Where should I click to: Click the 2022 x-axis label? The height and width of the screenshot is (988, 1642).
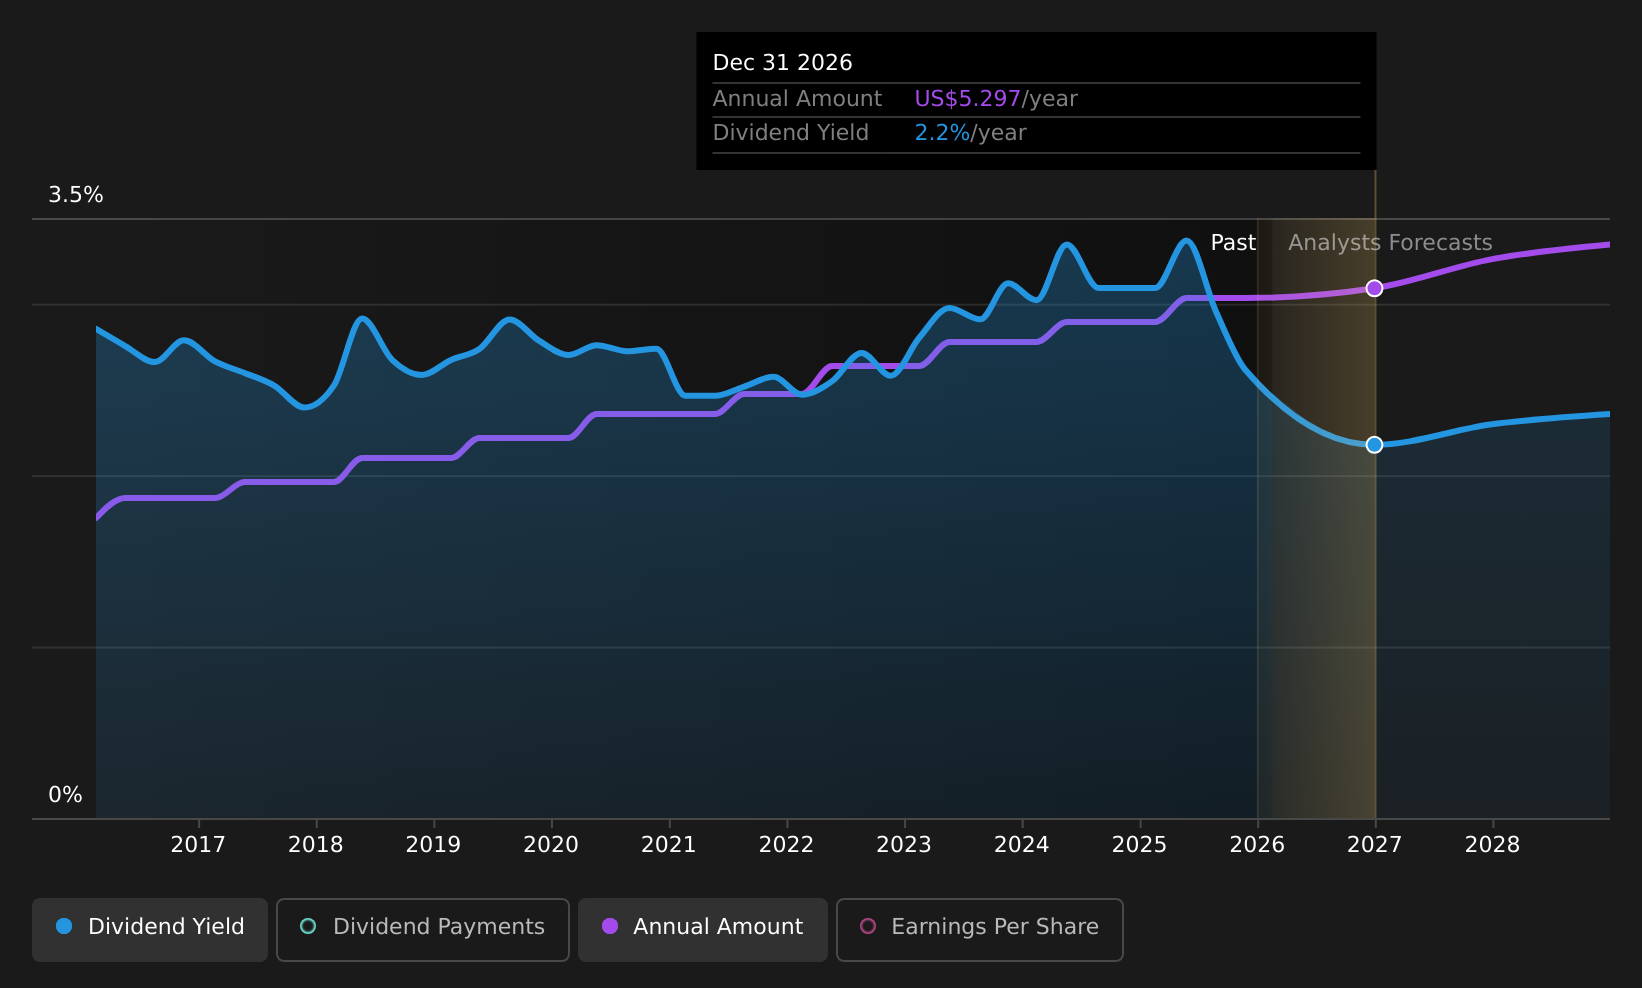click(786, 845)
